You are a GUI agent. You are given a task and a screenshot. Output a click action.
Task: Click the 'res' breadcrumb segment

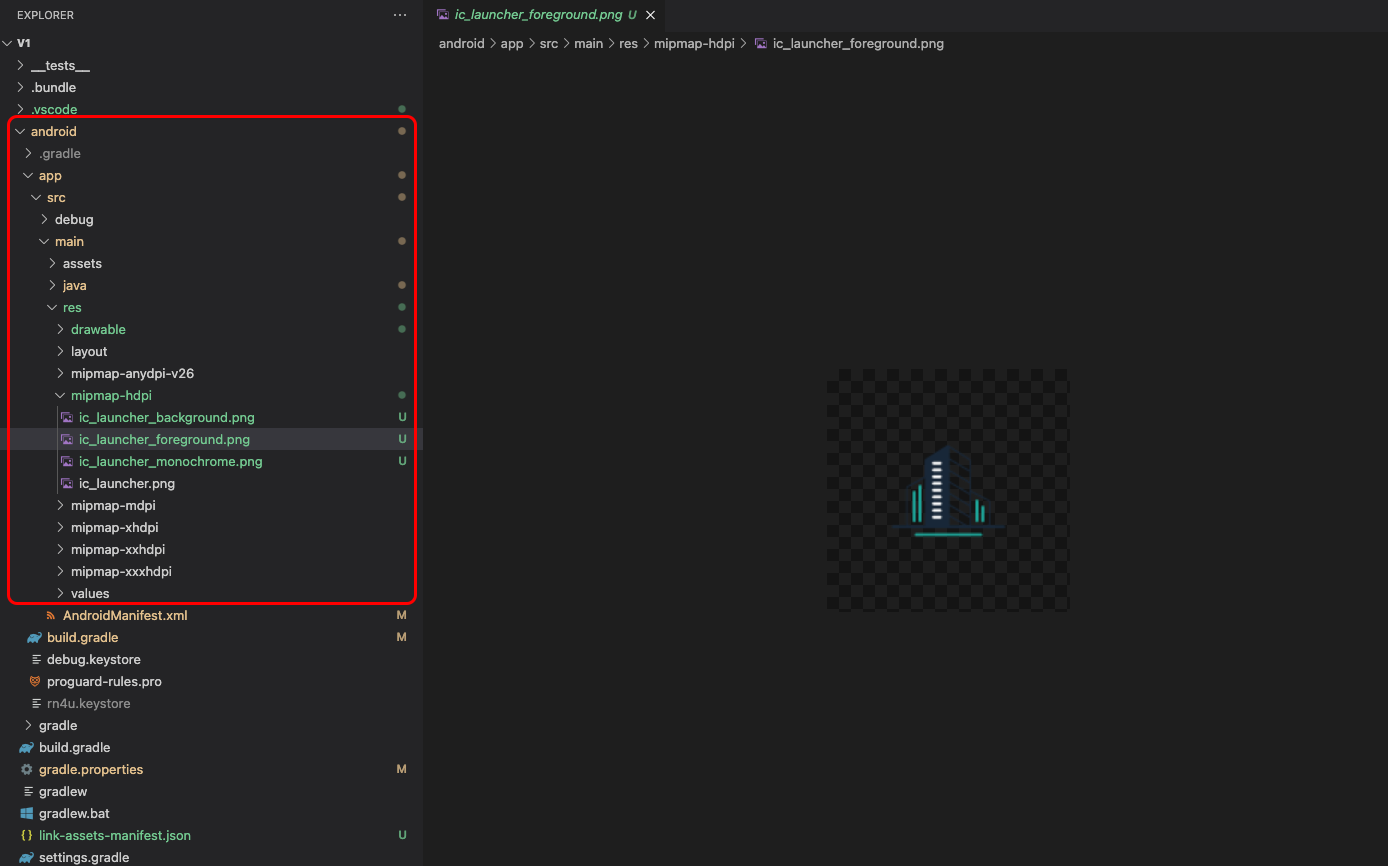[x=628, y=44]
